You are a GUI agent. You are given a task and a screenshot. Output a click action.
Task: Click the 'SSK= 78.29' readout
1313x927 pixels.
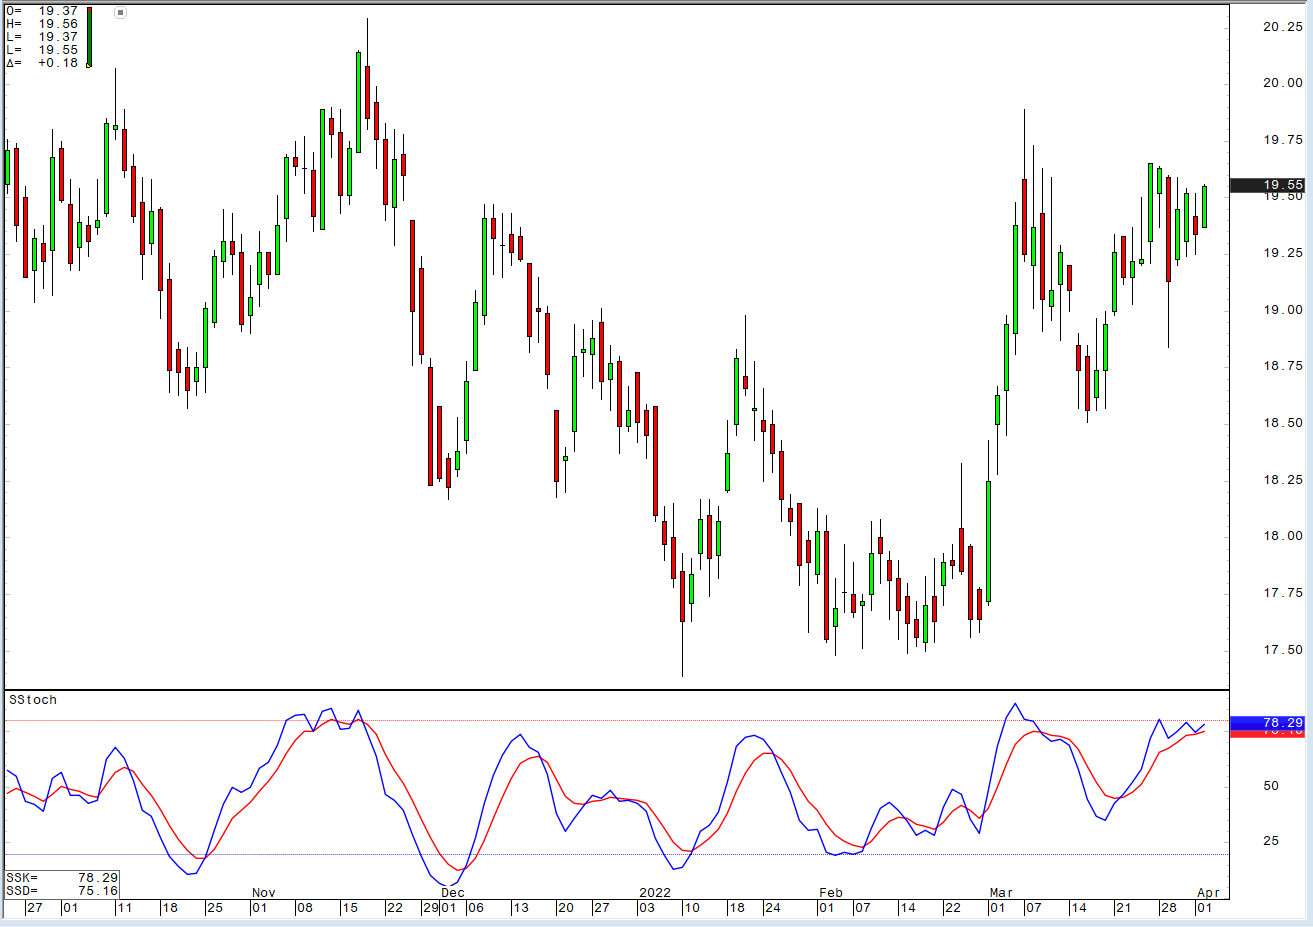(x=62, y=878)
